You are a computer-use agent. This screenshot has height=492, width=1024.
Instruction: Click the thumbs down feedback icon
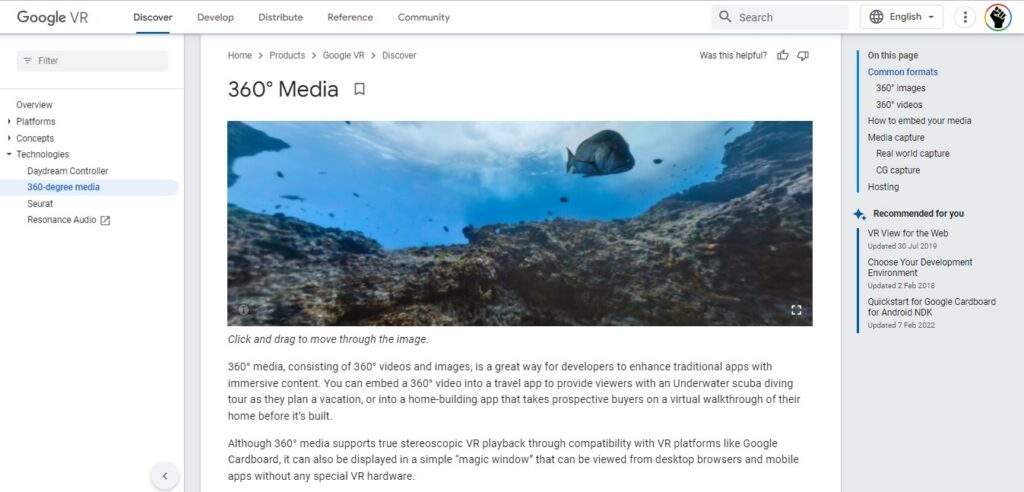803,56
